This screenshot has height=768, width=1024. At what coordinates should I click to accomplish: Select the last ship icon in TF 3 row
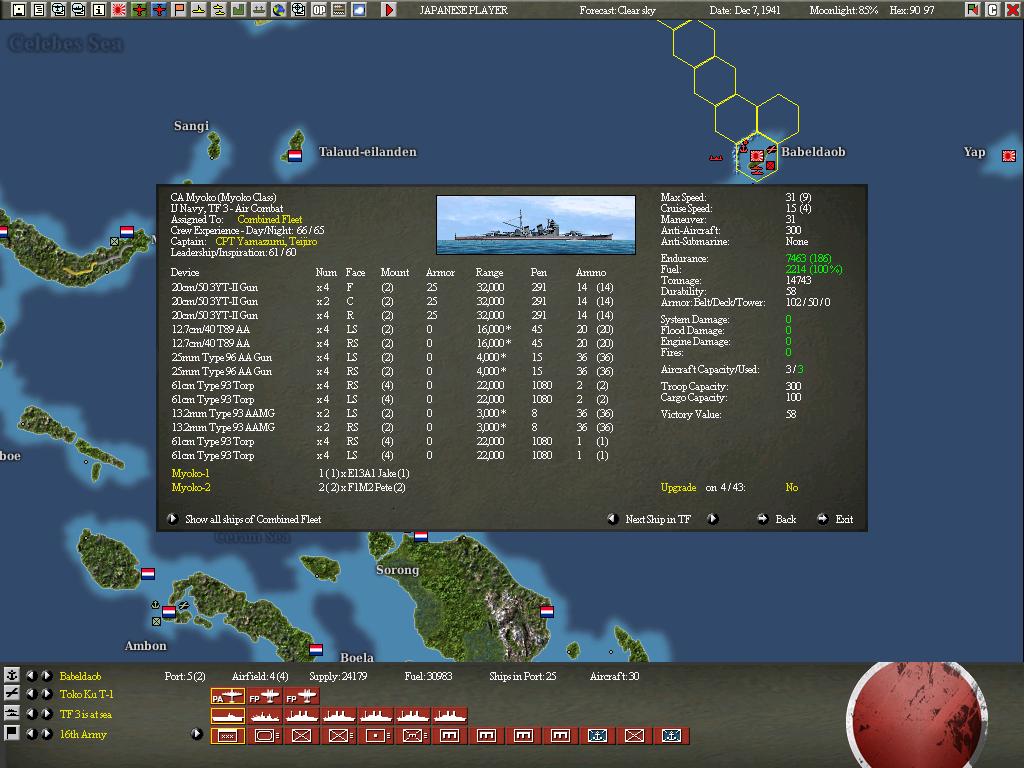(x=449, y=716)
